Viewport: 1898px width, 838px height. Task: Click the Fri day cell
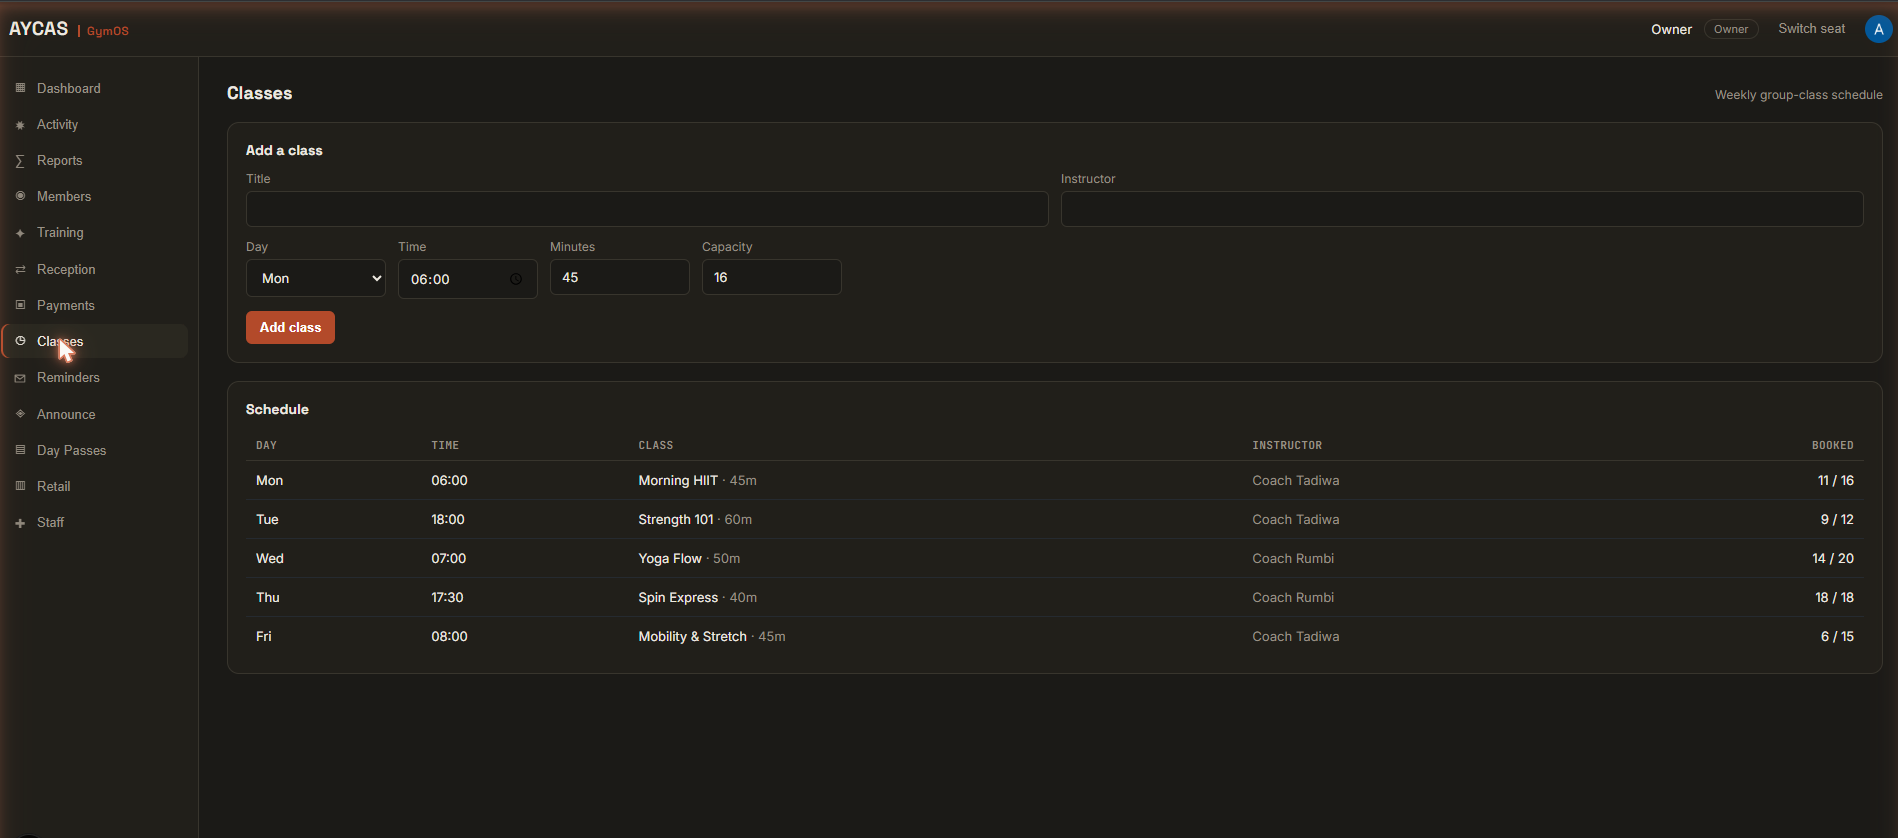pos(264,637)
